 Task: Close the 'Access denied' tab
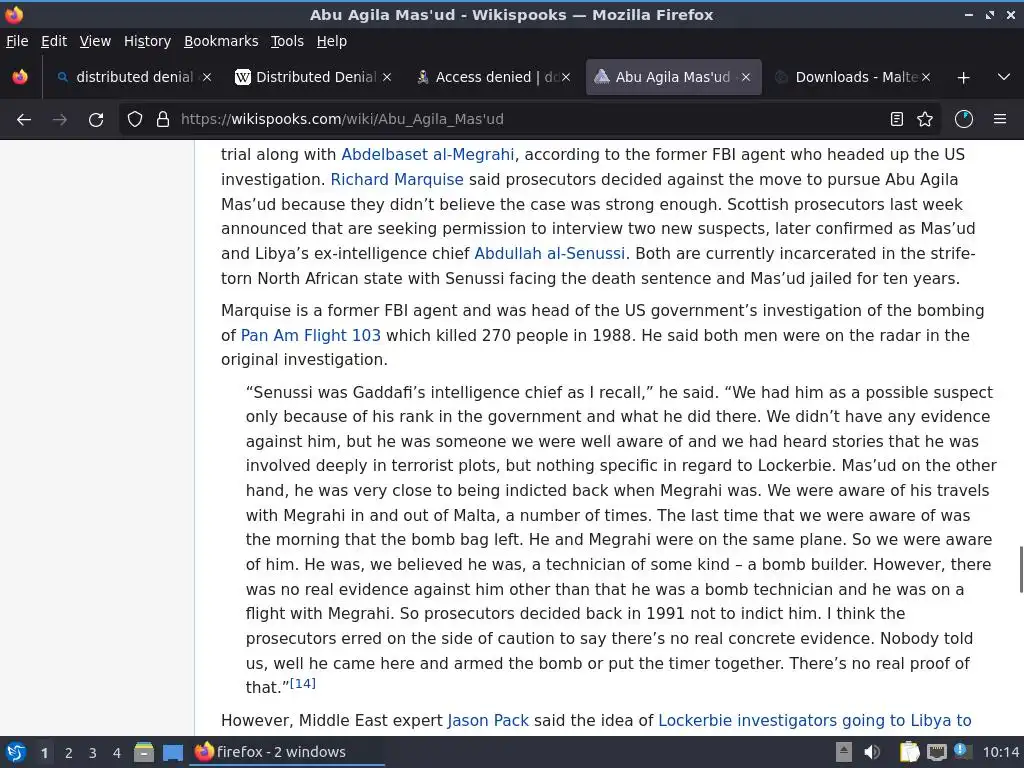click(566, 77)
